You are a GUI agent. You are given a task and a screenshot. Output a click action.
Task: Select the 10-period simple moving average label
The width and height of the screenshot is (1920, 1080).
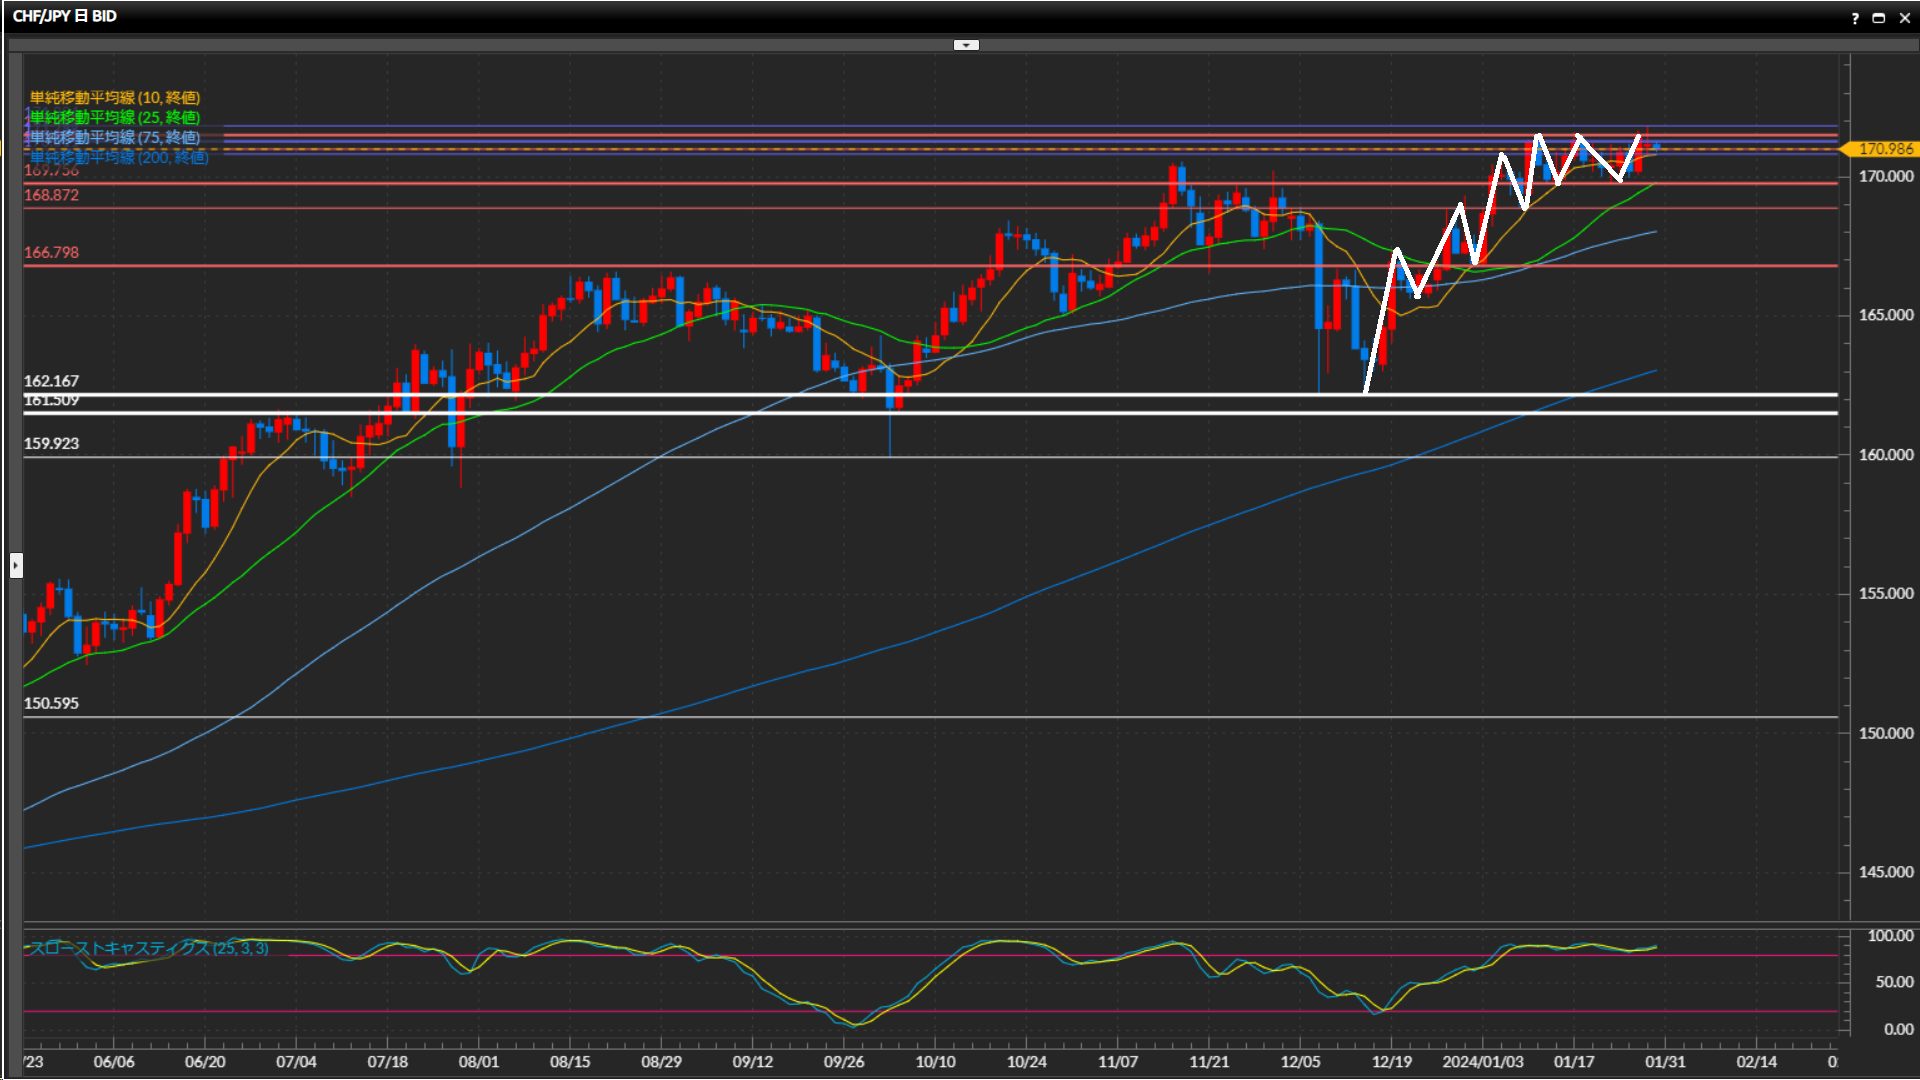click(x=114, y=97)
